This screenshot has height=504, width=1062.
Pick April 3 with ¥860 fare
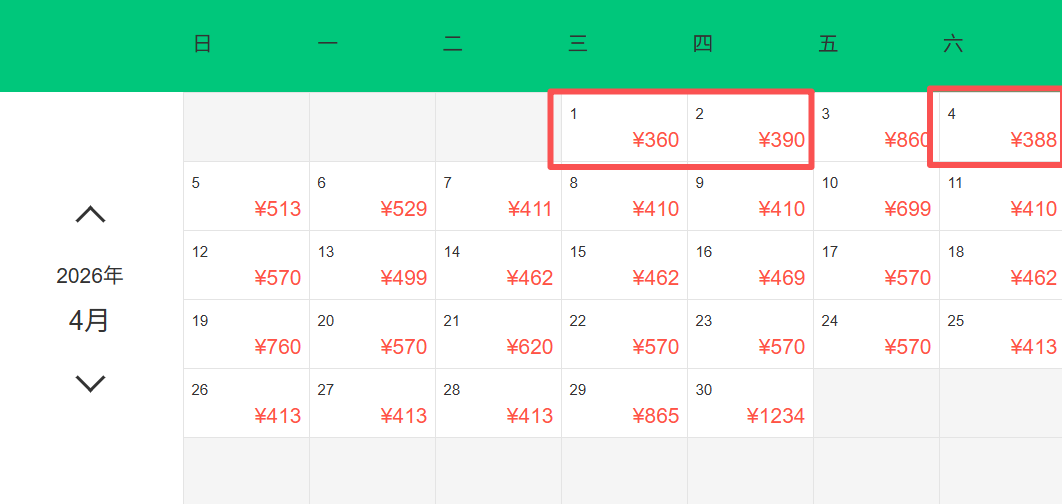(x=876, y=127)
